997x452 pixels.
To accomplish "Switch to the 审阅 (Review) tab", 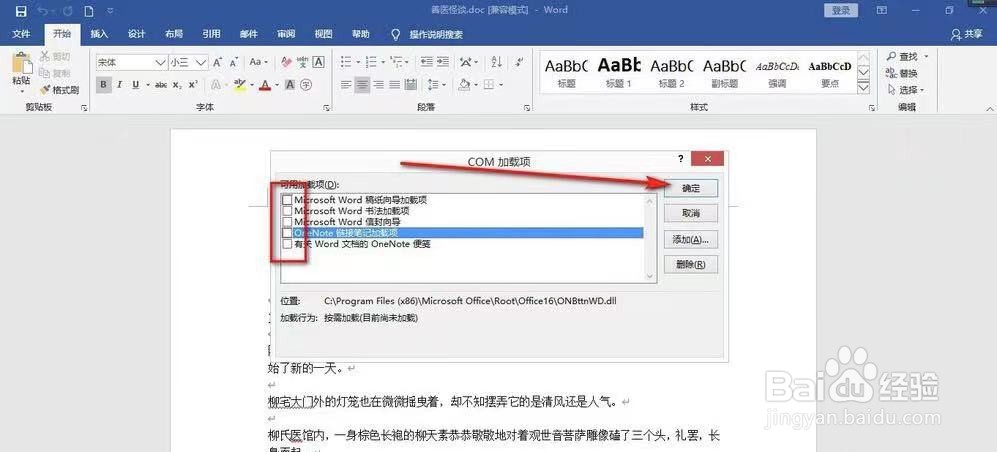I will (x=286, y=34).
